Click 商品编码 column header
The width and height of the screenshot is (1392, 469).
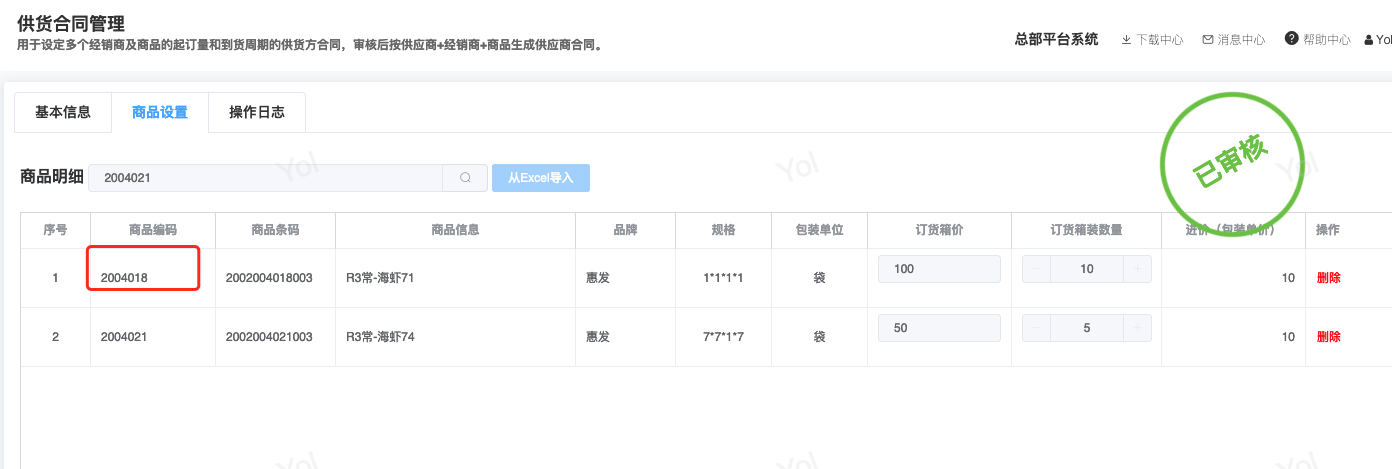coord(153,230)
